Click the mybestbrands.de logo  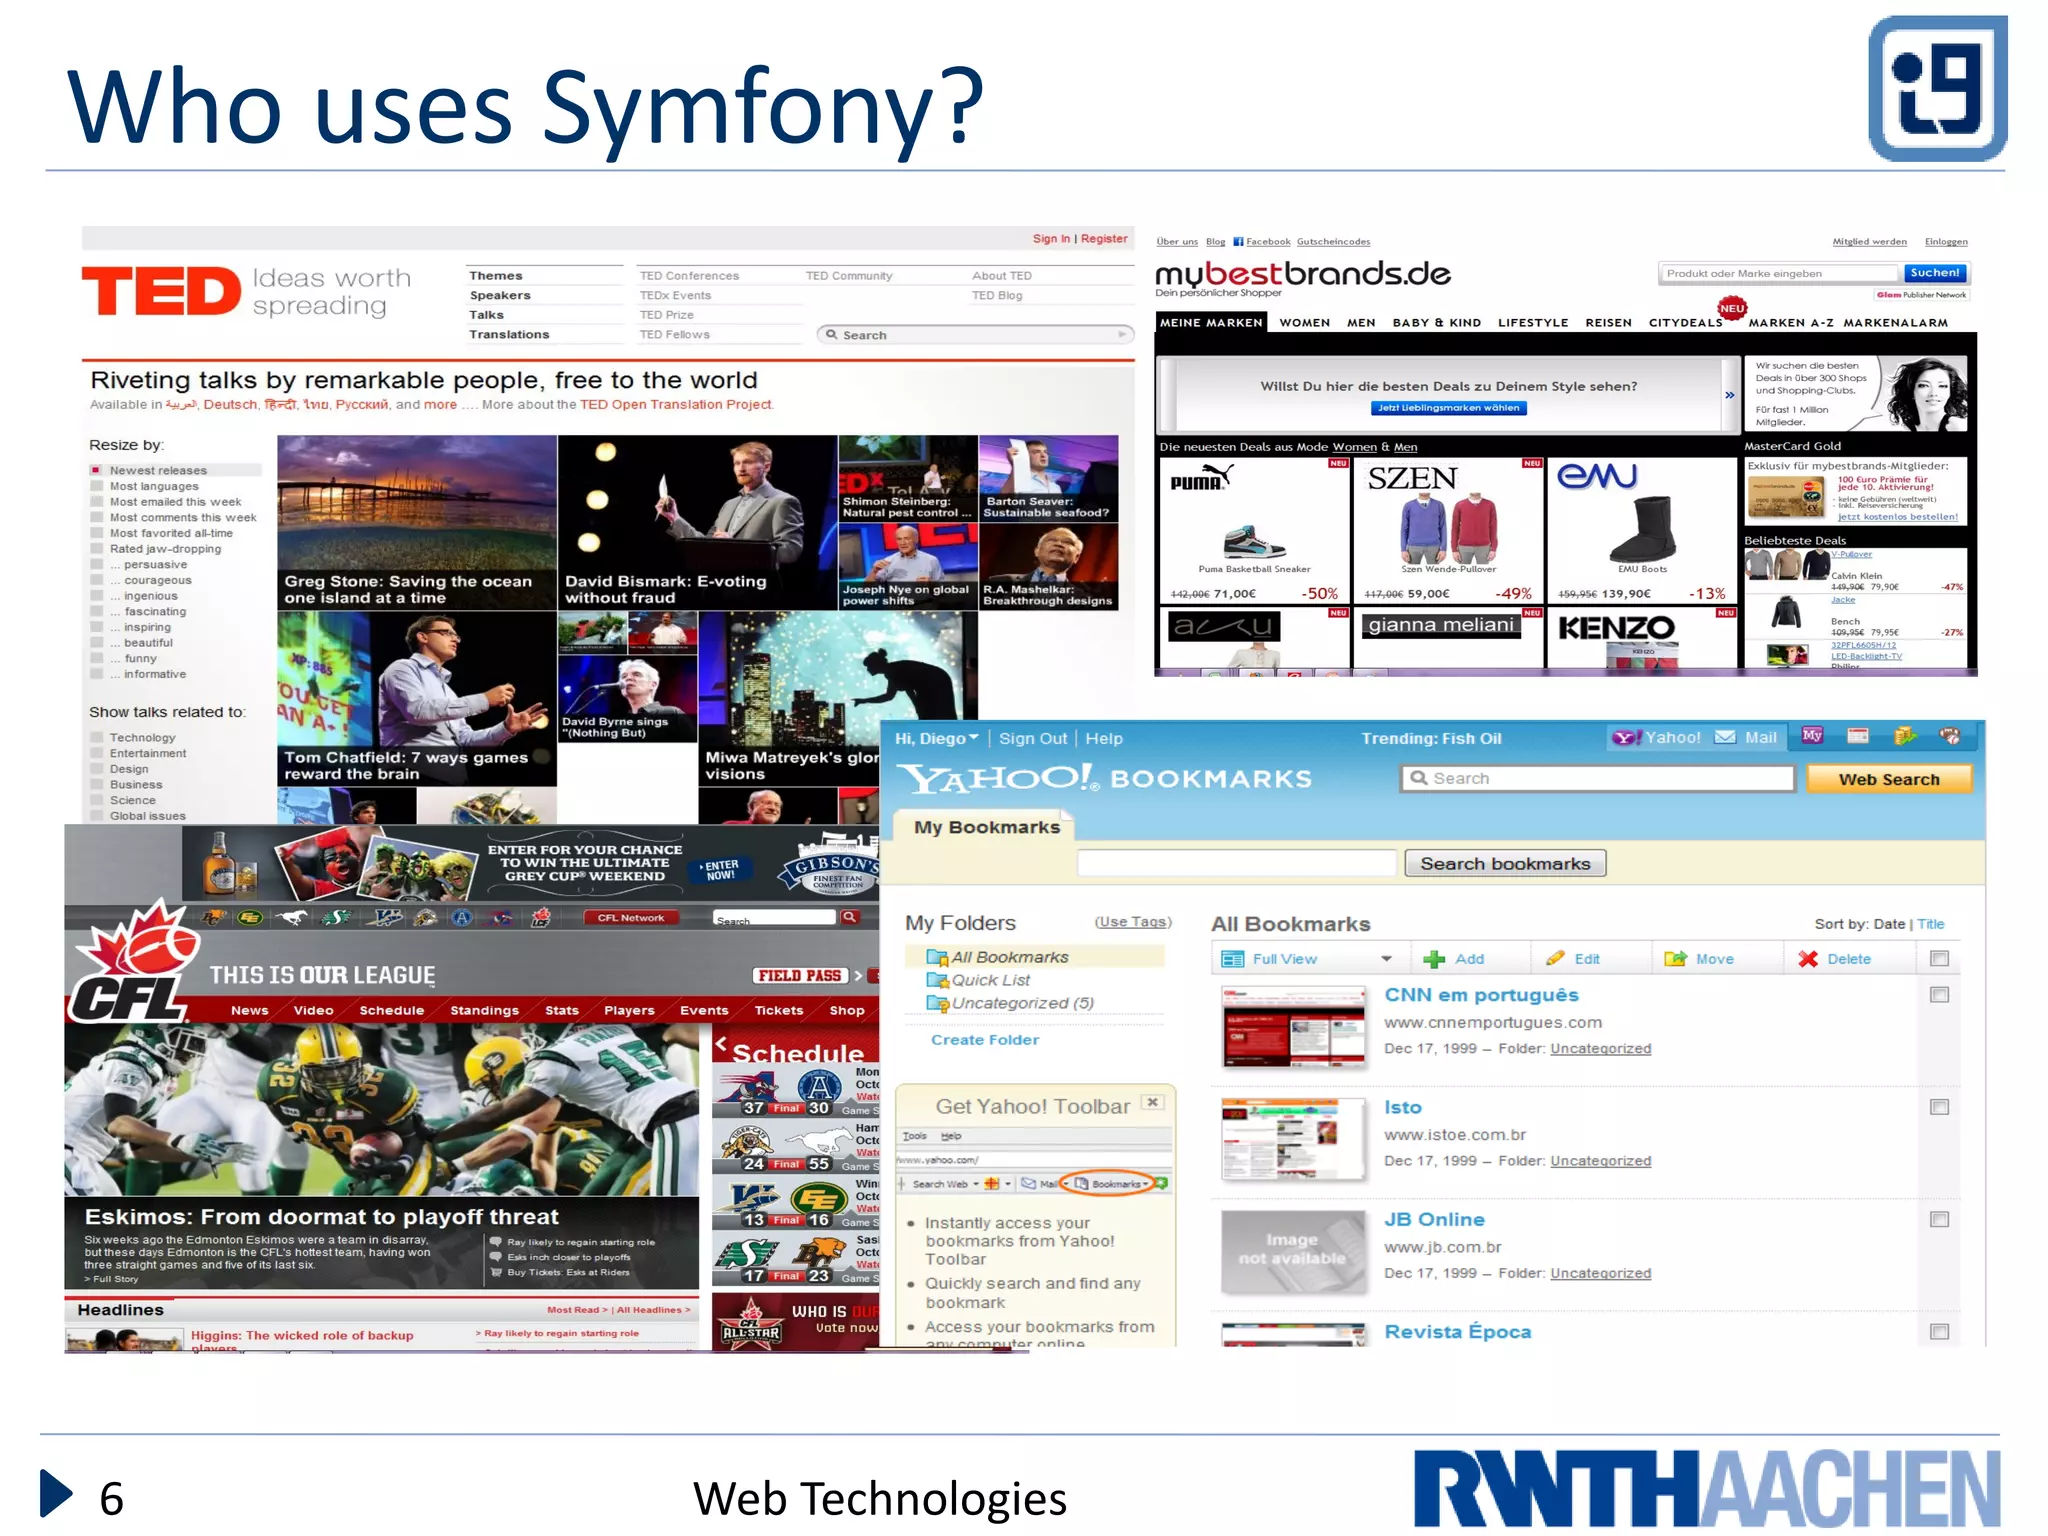(x=1302, y=274)
